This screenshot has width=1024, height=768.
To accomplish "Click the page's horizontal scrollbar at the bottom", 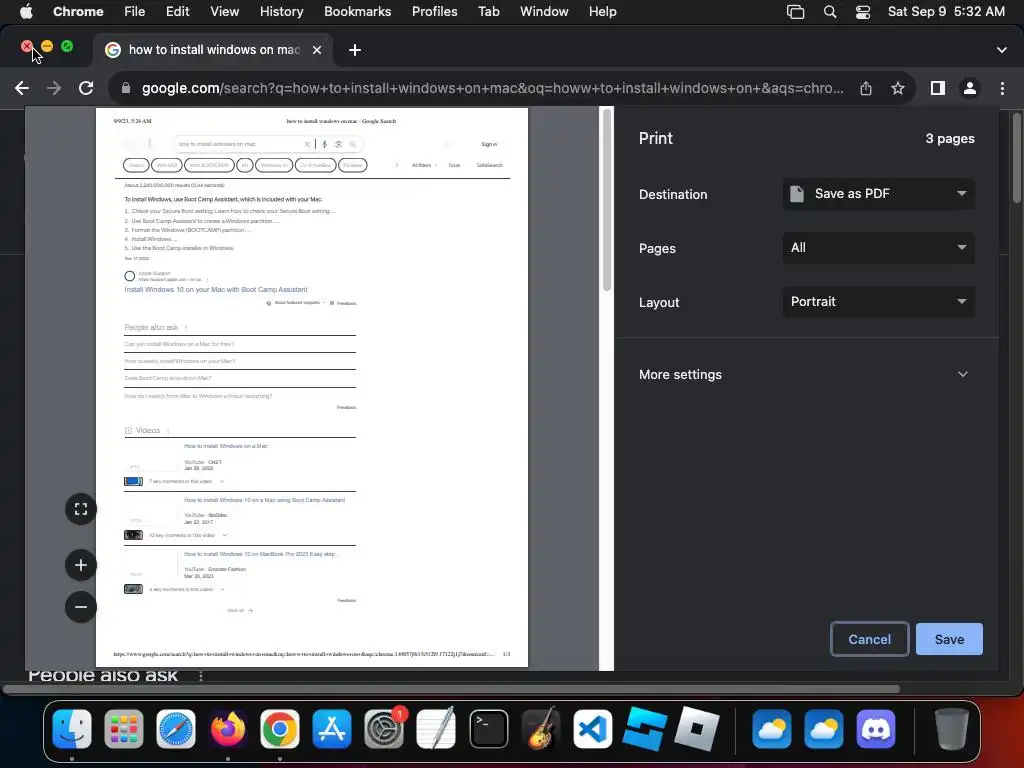I will [x=451, y=689].
